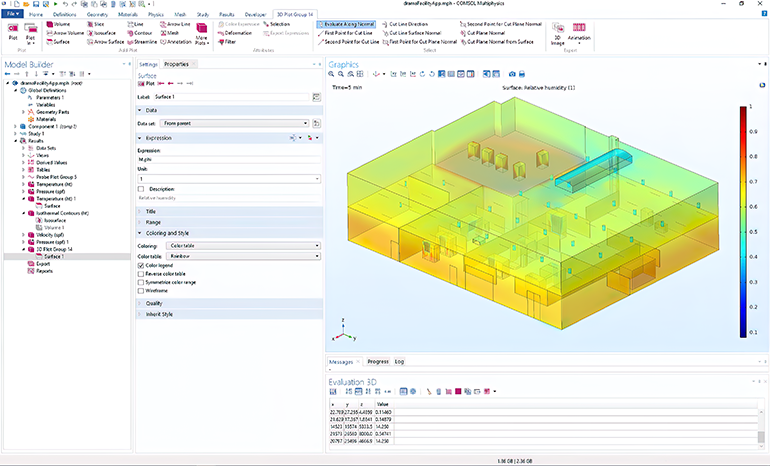The width and height of the screenshot is (770, 466).
Task: Toggle the Wireframe checkbox
Action: 139,291
